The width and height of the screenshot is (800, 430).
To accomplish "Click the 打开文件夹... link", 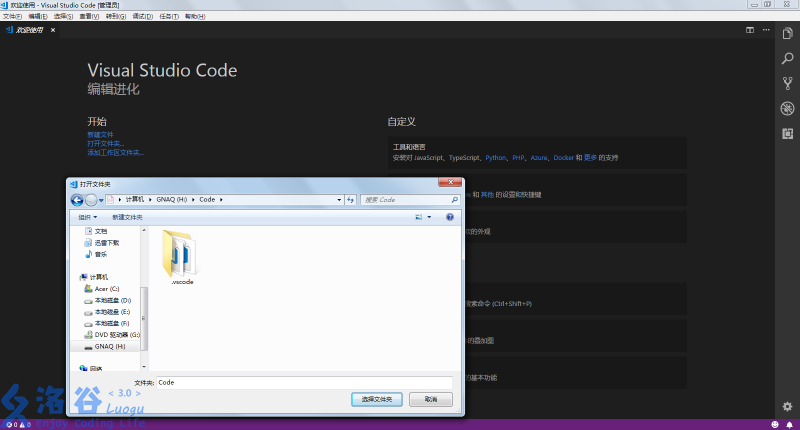I will click(x=106, y=144).
